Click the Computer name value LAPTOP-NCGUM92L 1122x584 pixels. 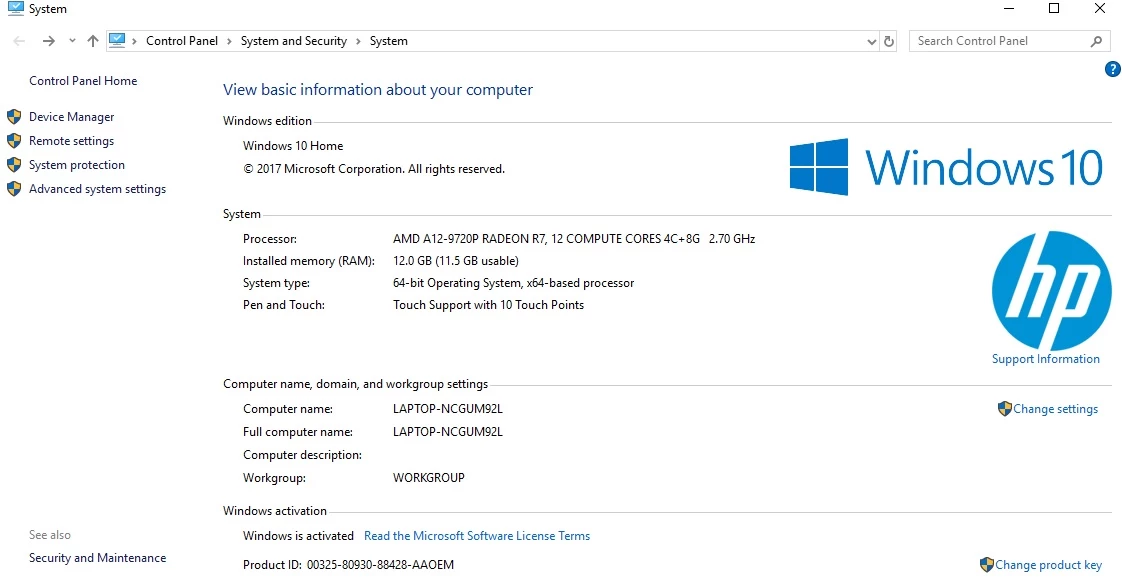click(448, 409)
